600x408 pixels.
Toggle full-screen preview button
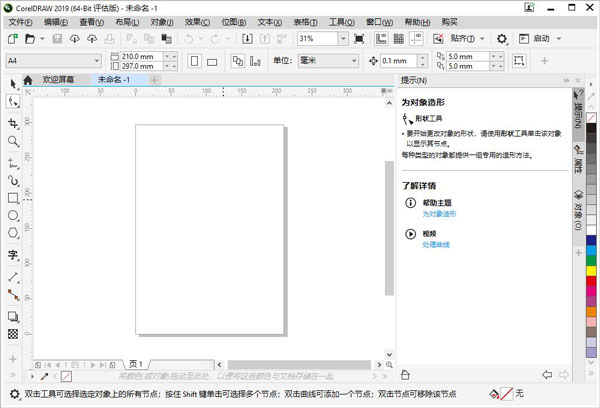click(359, 39)
